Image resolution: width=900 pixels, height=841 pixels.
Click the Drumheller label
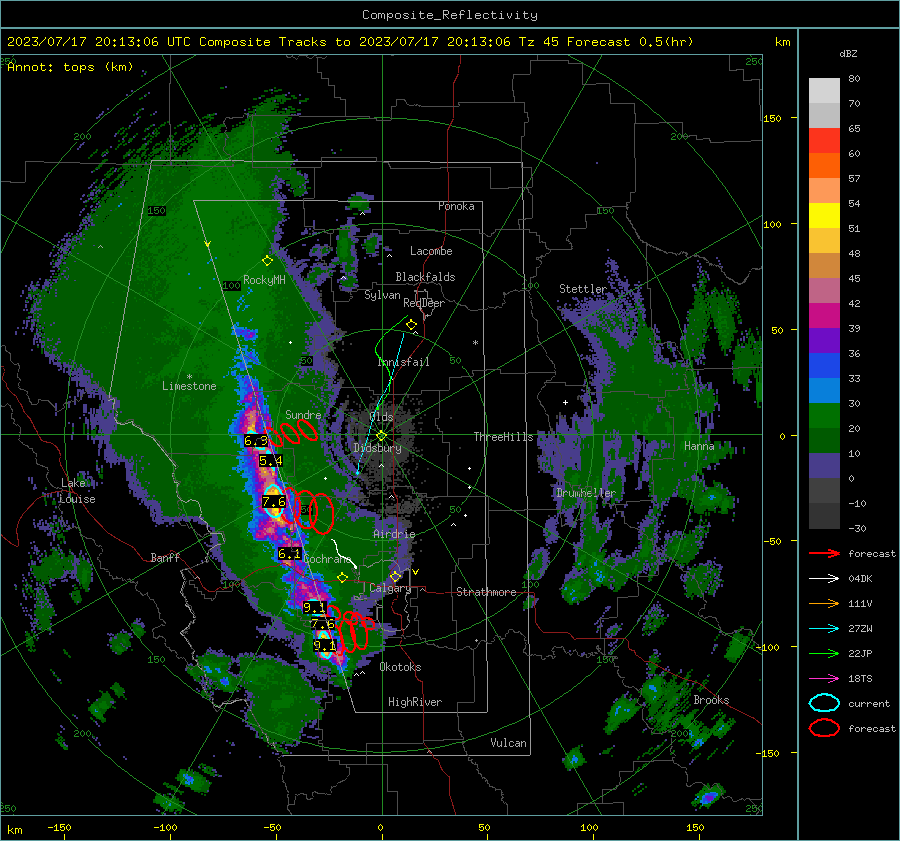[586, 493]
